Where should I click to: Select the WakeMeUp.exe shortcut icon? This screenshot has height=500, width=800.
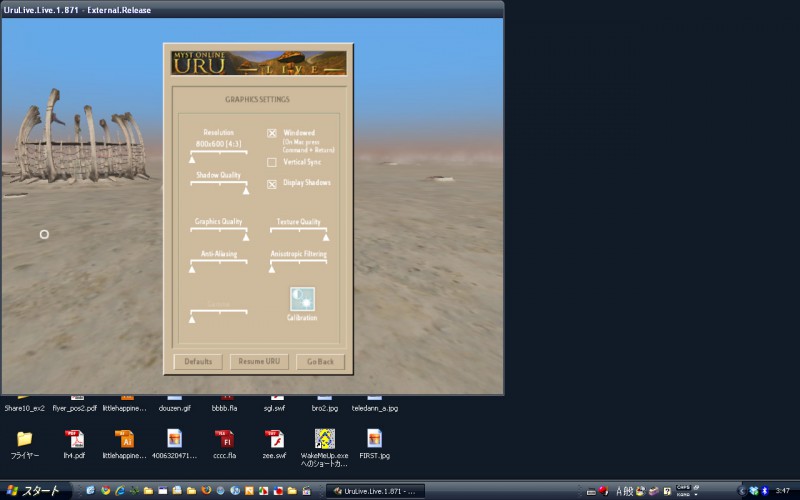coord(324,439)
